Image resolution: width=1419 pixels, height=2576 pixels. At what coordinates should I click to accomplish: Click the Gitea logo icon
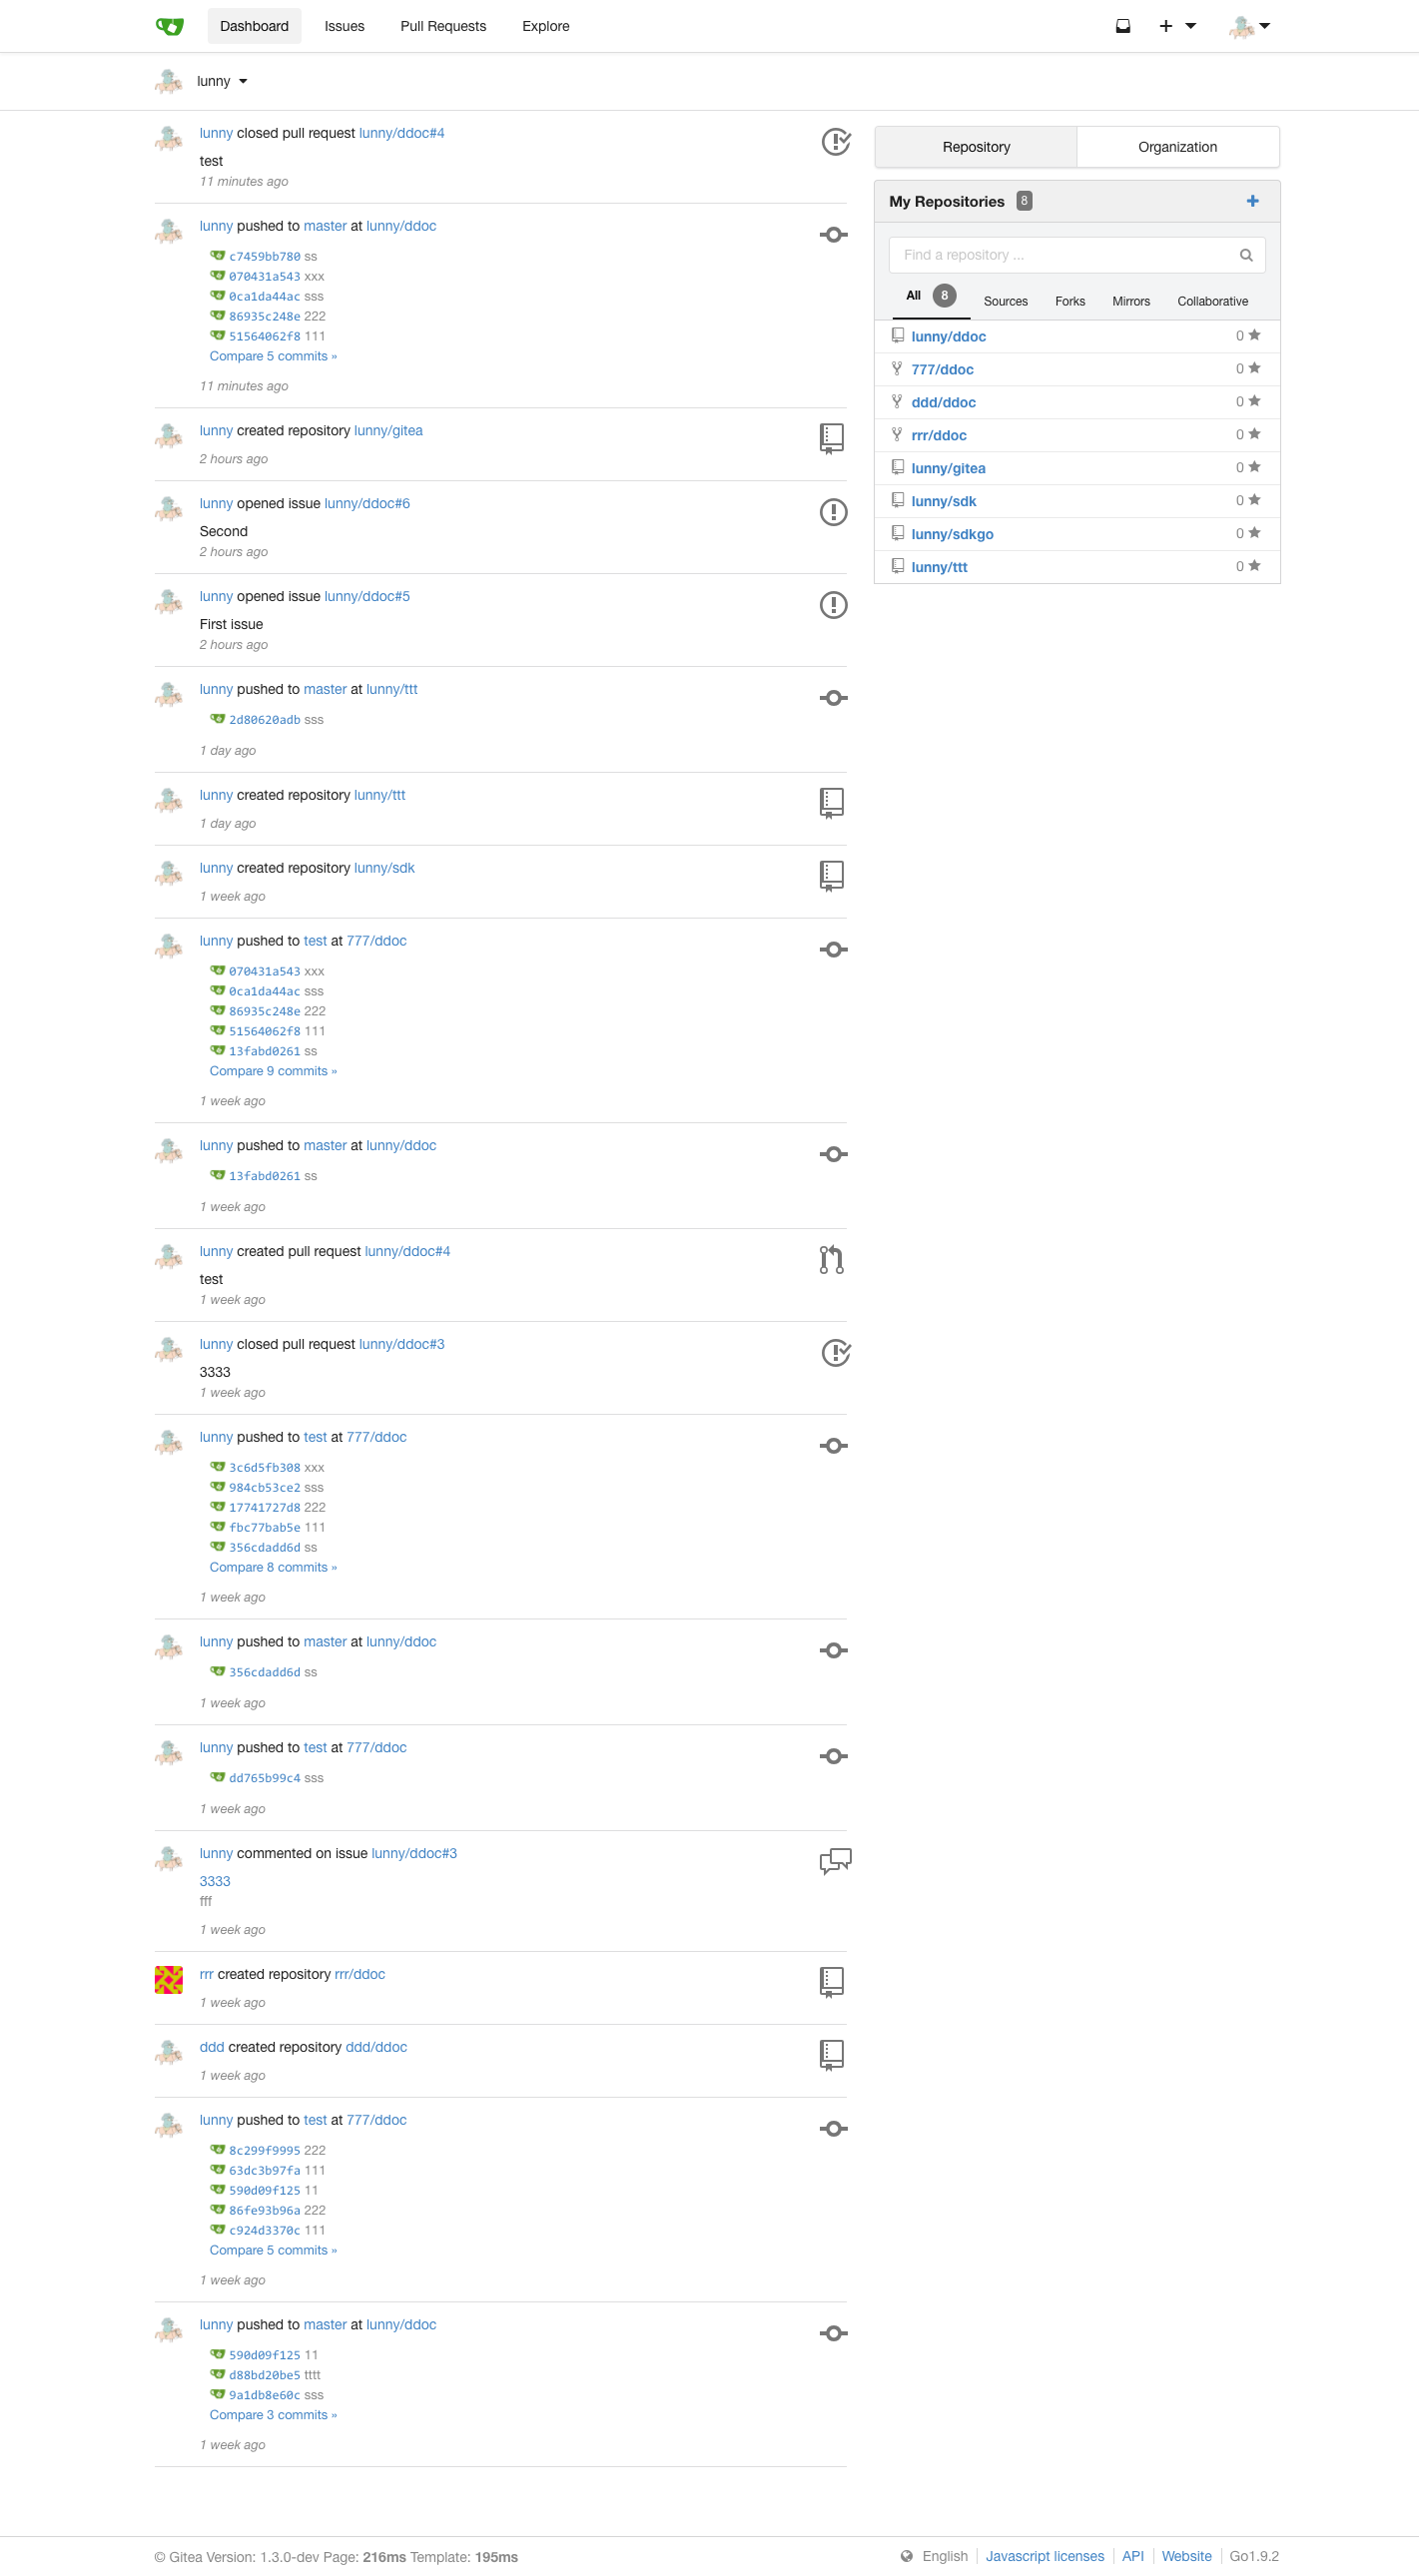point(170,26)
